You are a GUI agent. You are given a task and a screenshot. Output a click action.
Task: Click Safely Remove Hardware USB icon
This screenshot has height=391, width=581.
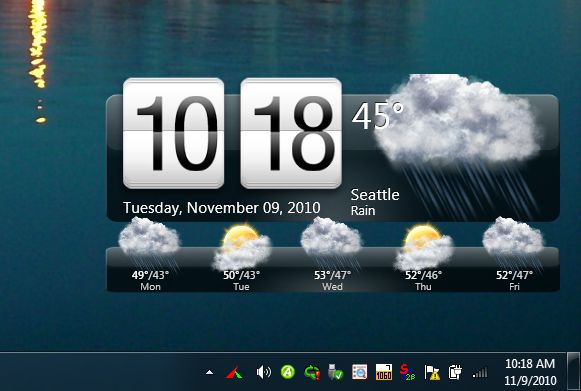336,372
